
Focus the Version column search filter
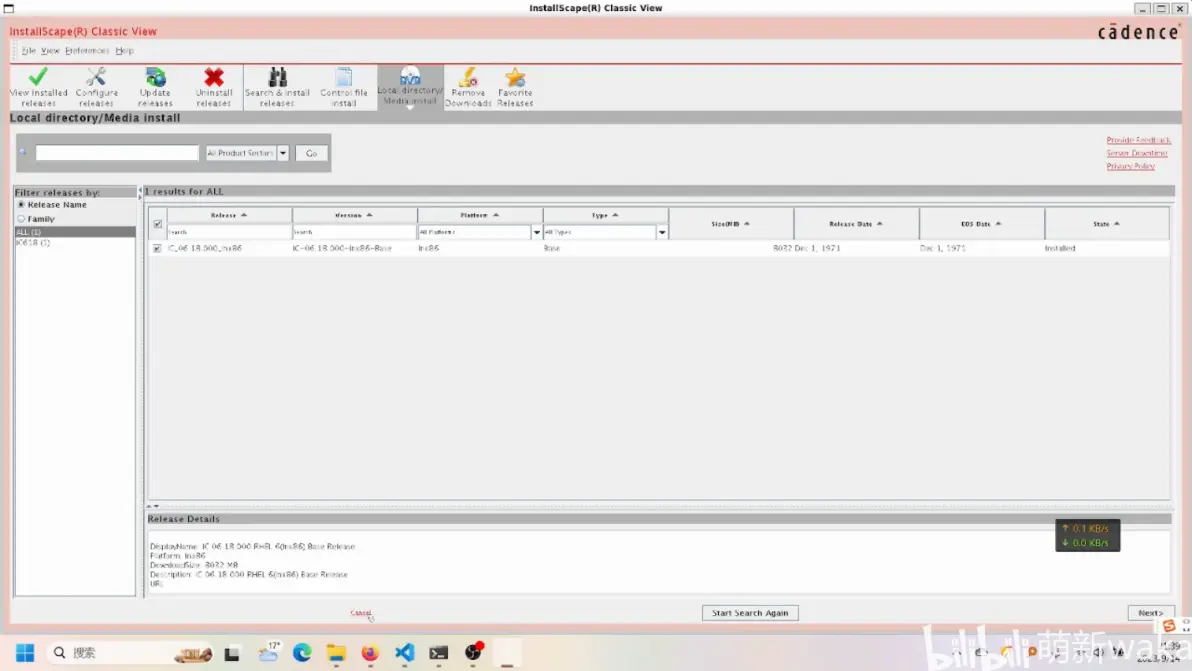(x=354, y=232)
